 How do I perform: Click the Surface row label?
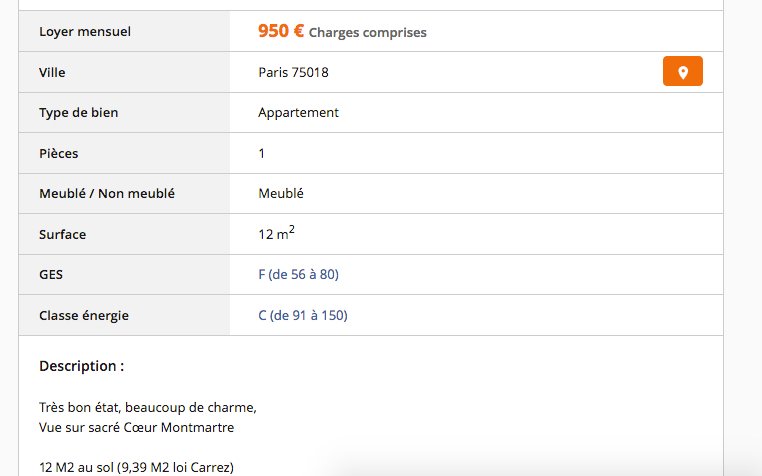pyautogui.click(x=63, y=234)
